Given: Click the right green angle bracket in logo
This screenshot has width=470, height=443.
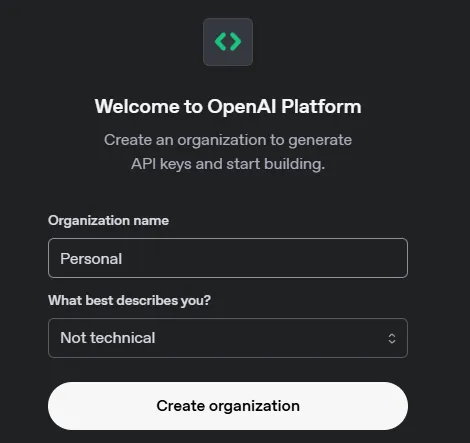Looking at the screenshot, I should (x=236, y=42).
